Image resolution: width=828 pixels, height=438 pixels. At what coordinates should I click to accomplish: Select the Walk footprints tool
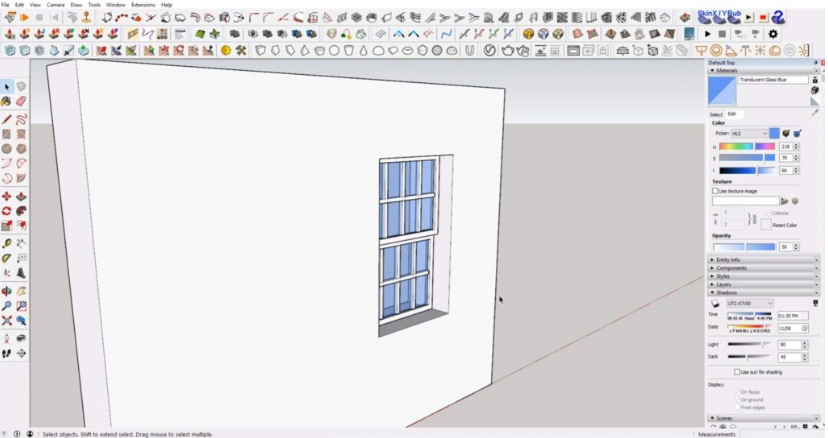point(6,353)
